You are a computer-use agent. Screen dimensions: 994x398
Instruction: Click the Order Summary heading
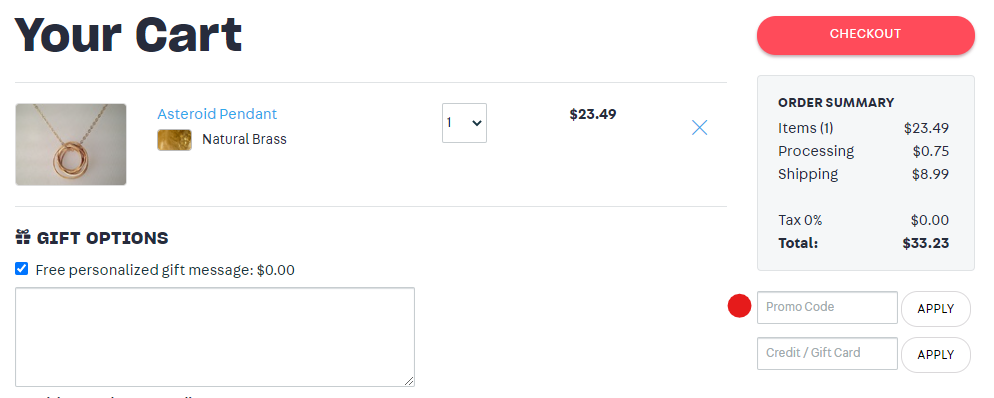836,103
